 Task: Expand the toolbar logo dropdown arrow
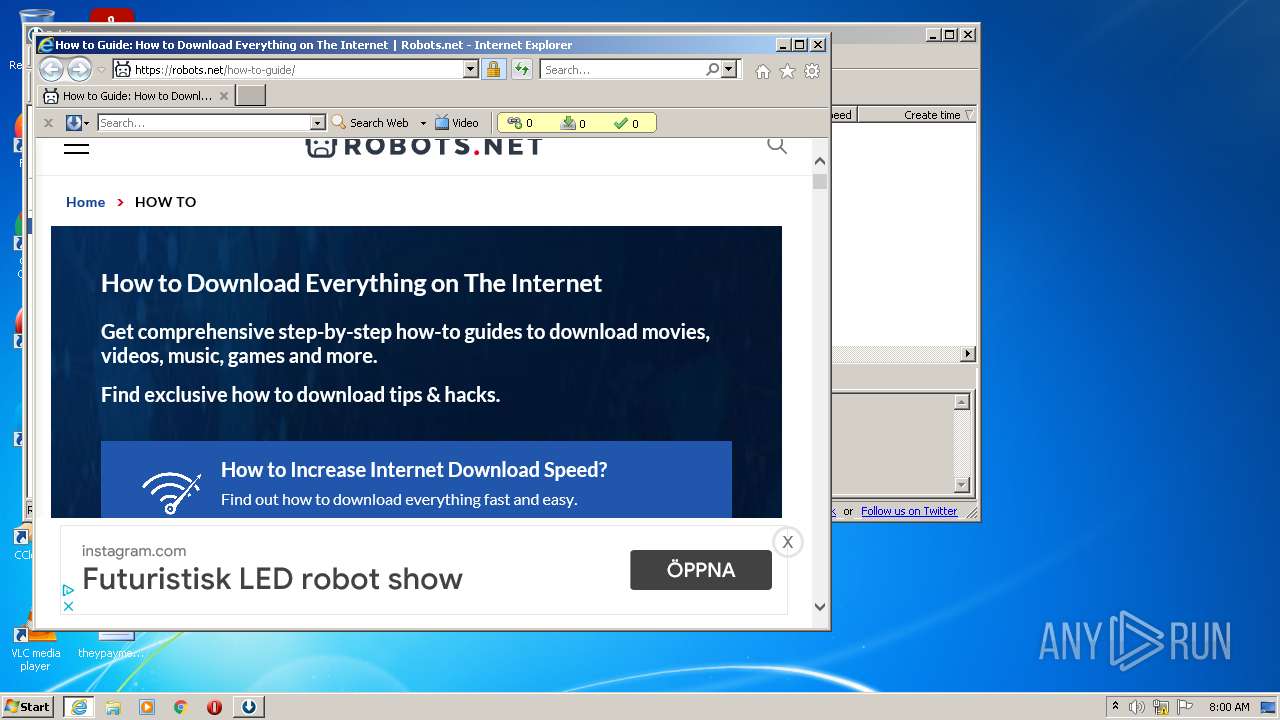pos(87,123)
